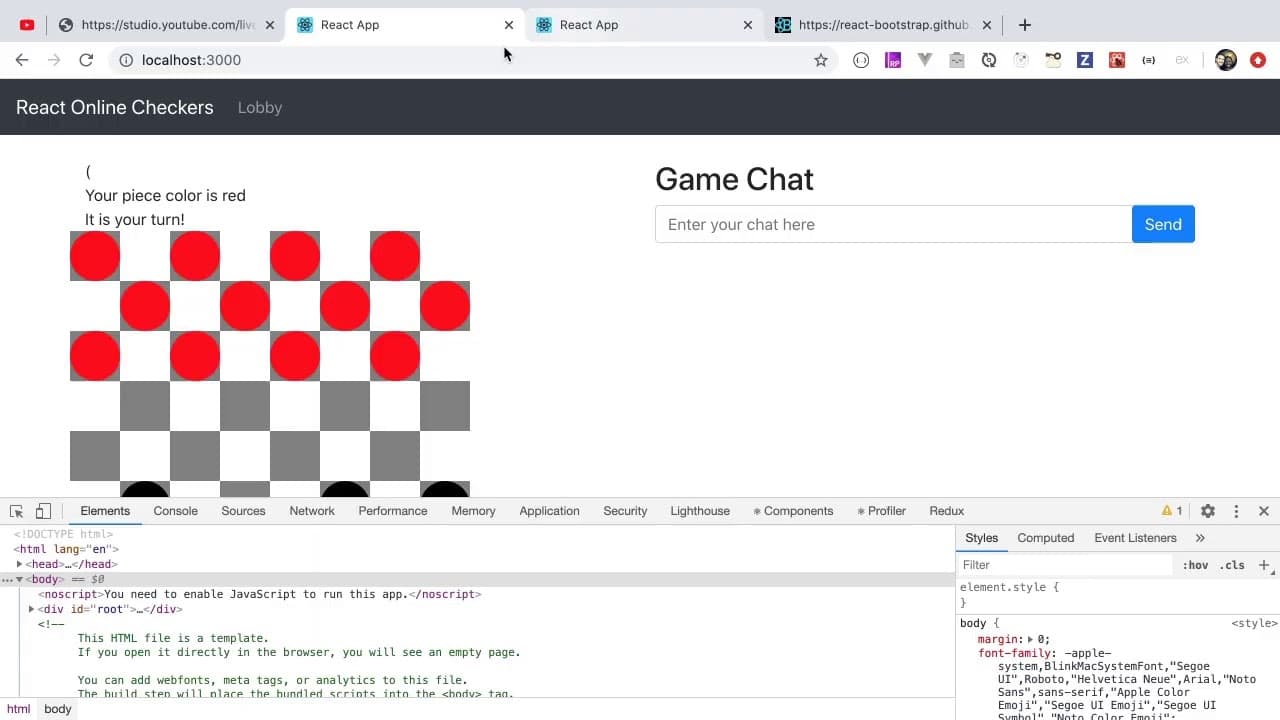Close the second React App tab
The image size is (1280, 720).
[748, 25]
